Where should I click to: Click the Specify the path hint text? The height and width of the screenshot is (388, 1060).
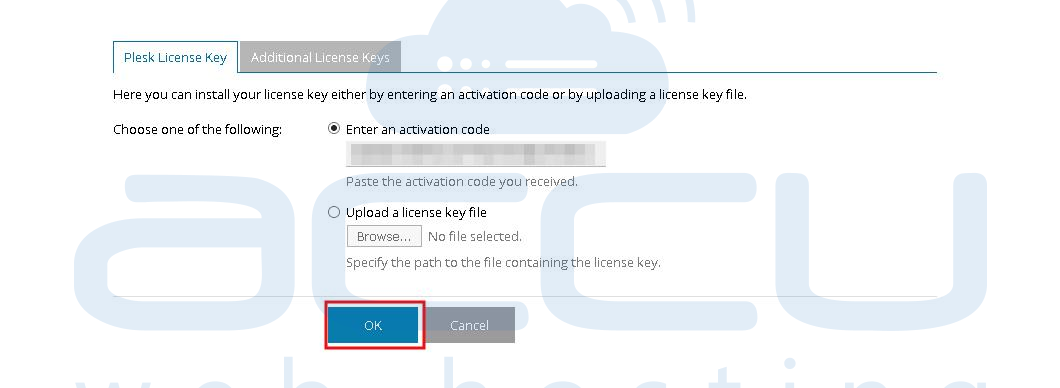(503, 262)
